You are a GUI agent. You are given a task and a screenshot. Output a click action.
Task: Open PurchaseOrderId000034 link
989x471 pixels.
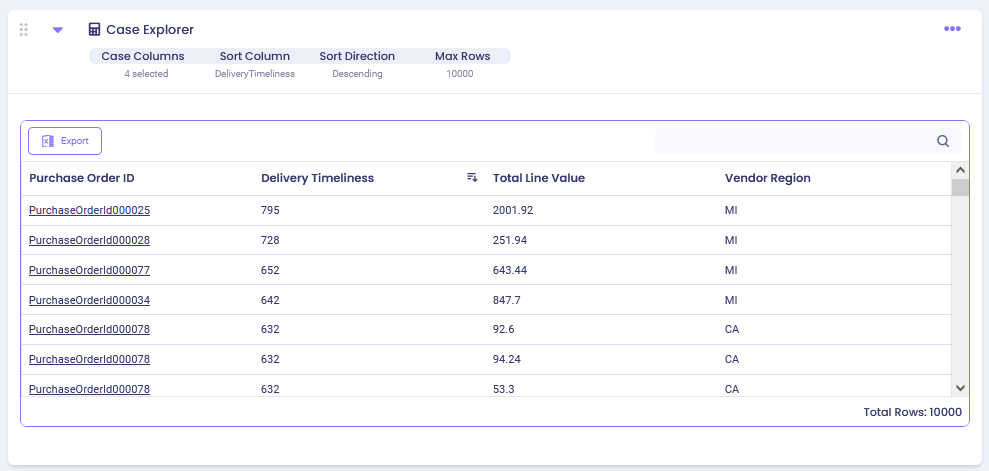click(89, 300)
